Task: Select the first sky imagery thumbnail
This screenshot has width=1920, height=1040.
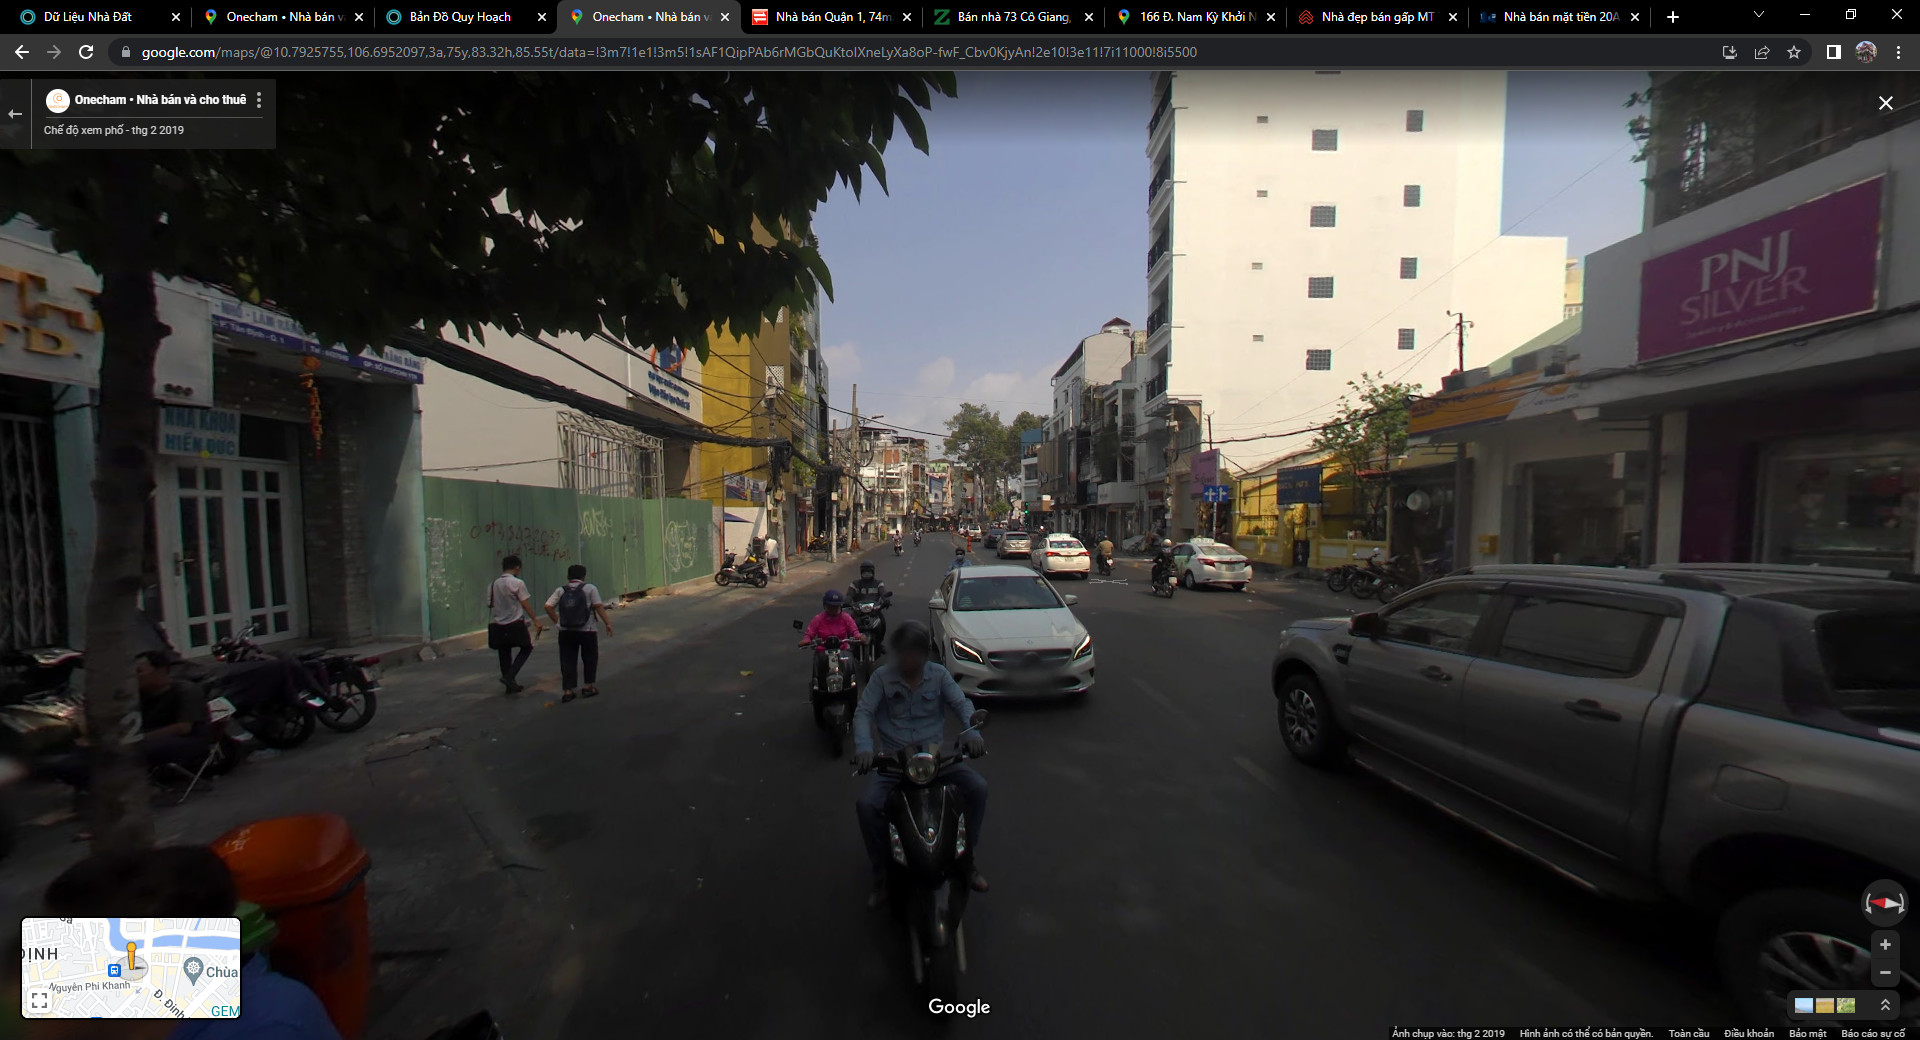Action: point(1804,1005)
